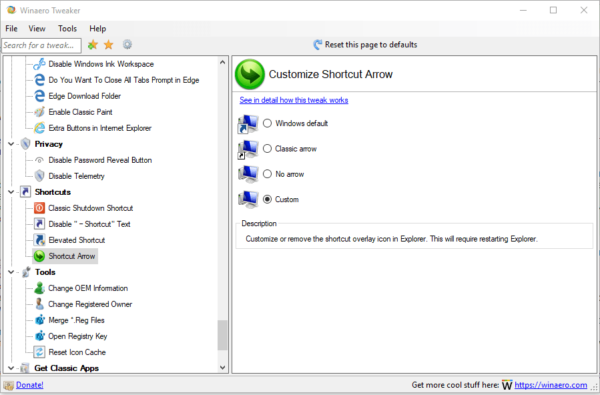Click the green Shortcut Arrow tree icon
This screenshot has width=600, height=395.
(x=39, y=256)
